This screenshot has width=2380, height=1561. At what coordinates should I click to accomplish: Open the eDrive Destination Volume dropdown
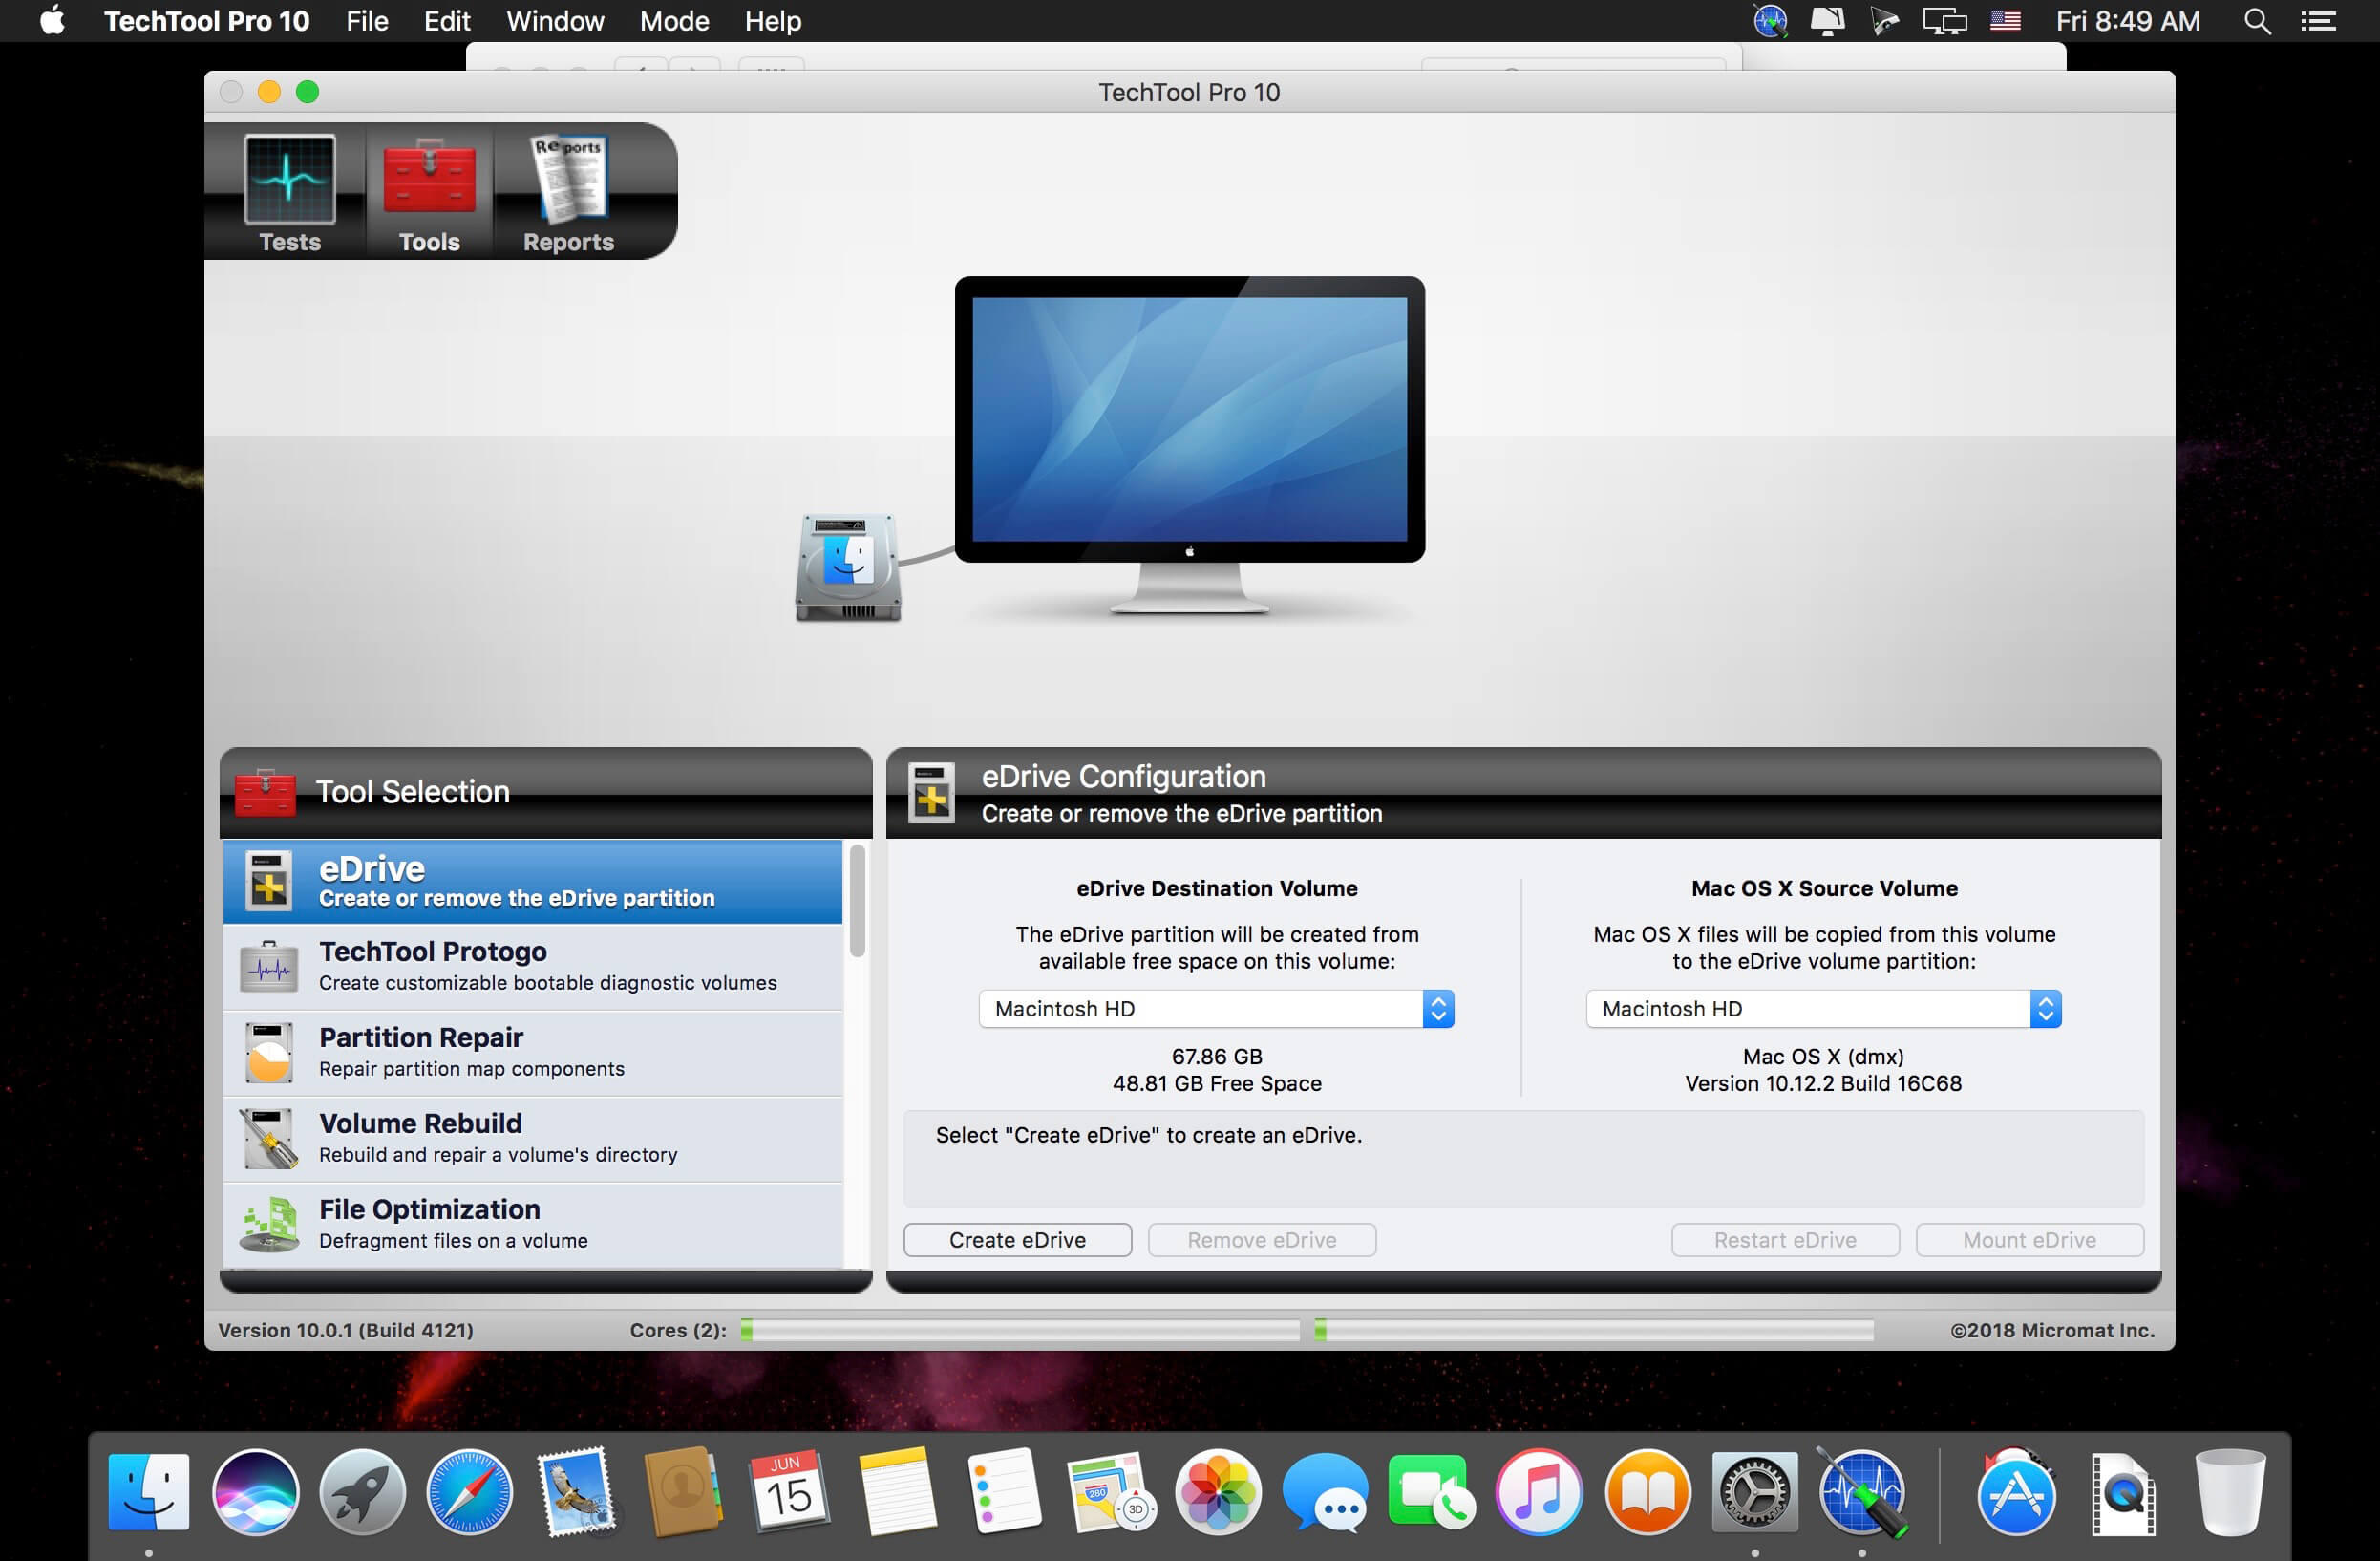[x=1216, y=1009]
